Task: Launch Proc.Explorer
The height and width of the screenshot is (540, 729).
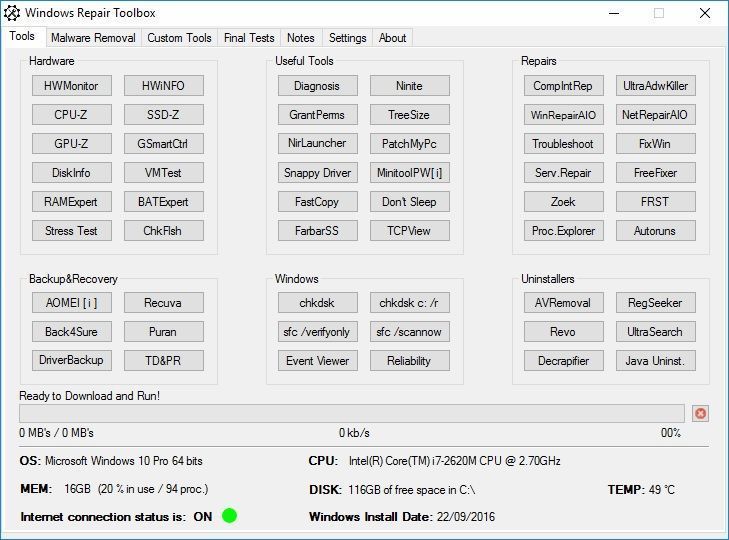Action: pos(563,231)
